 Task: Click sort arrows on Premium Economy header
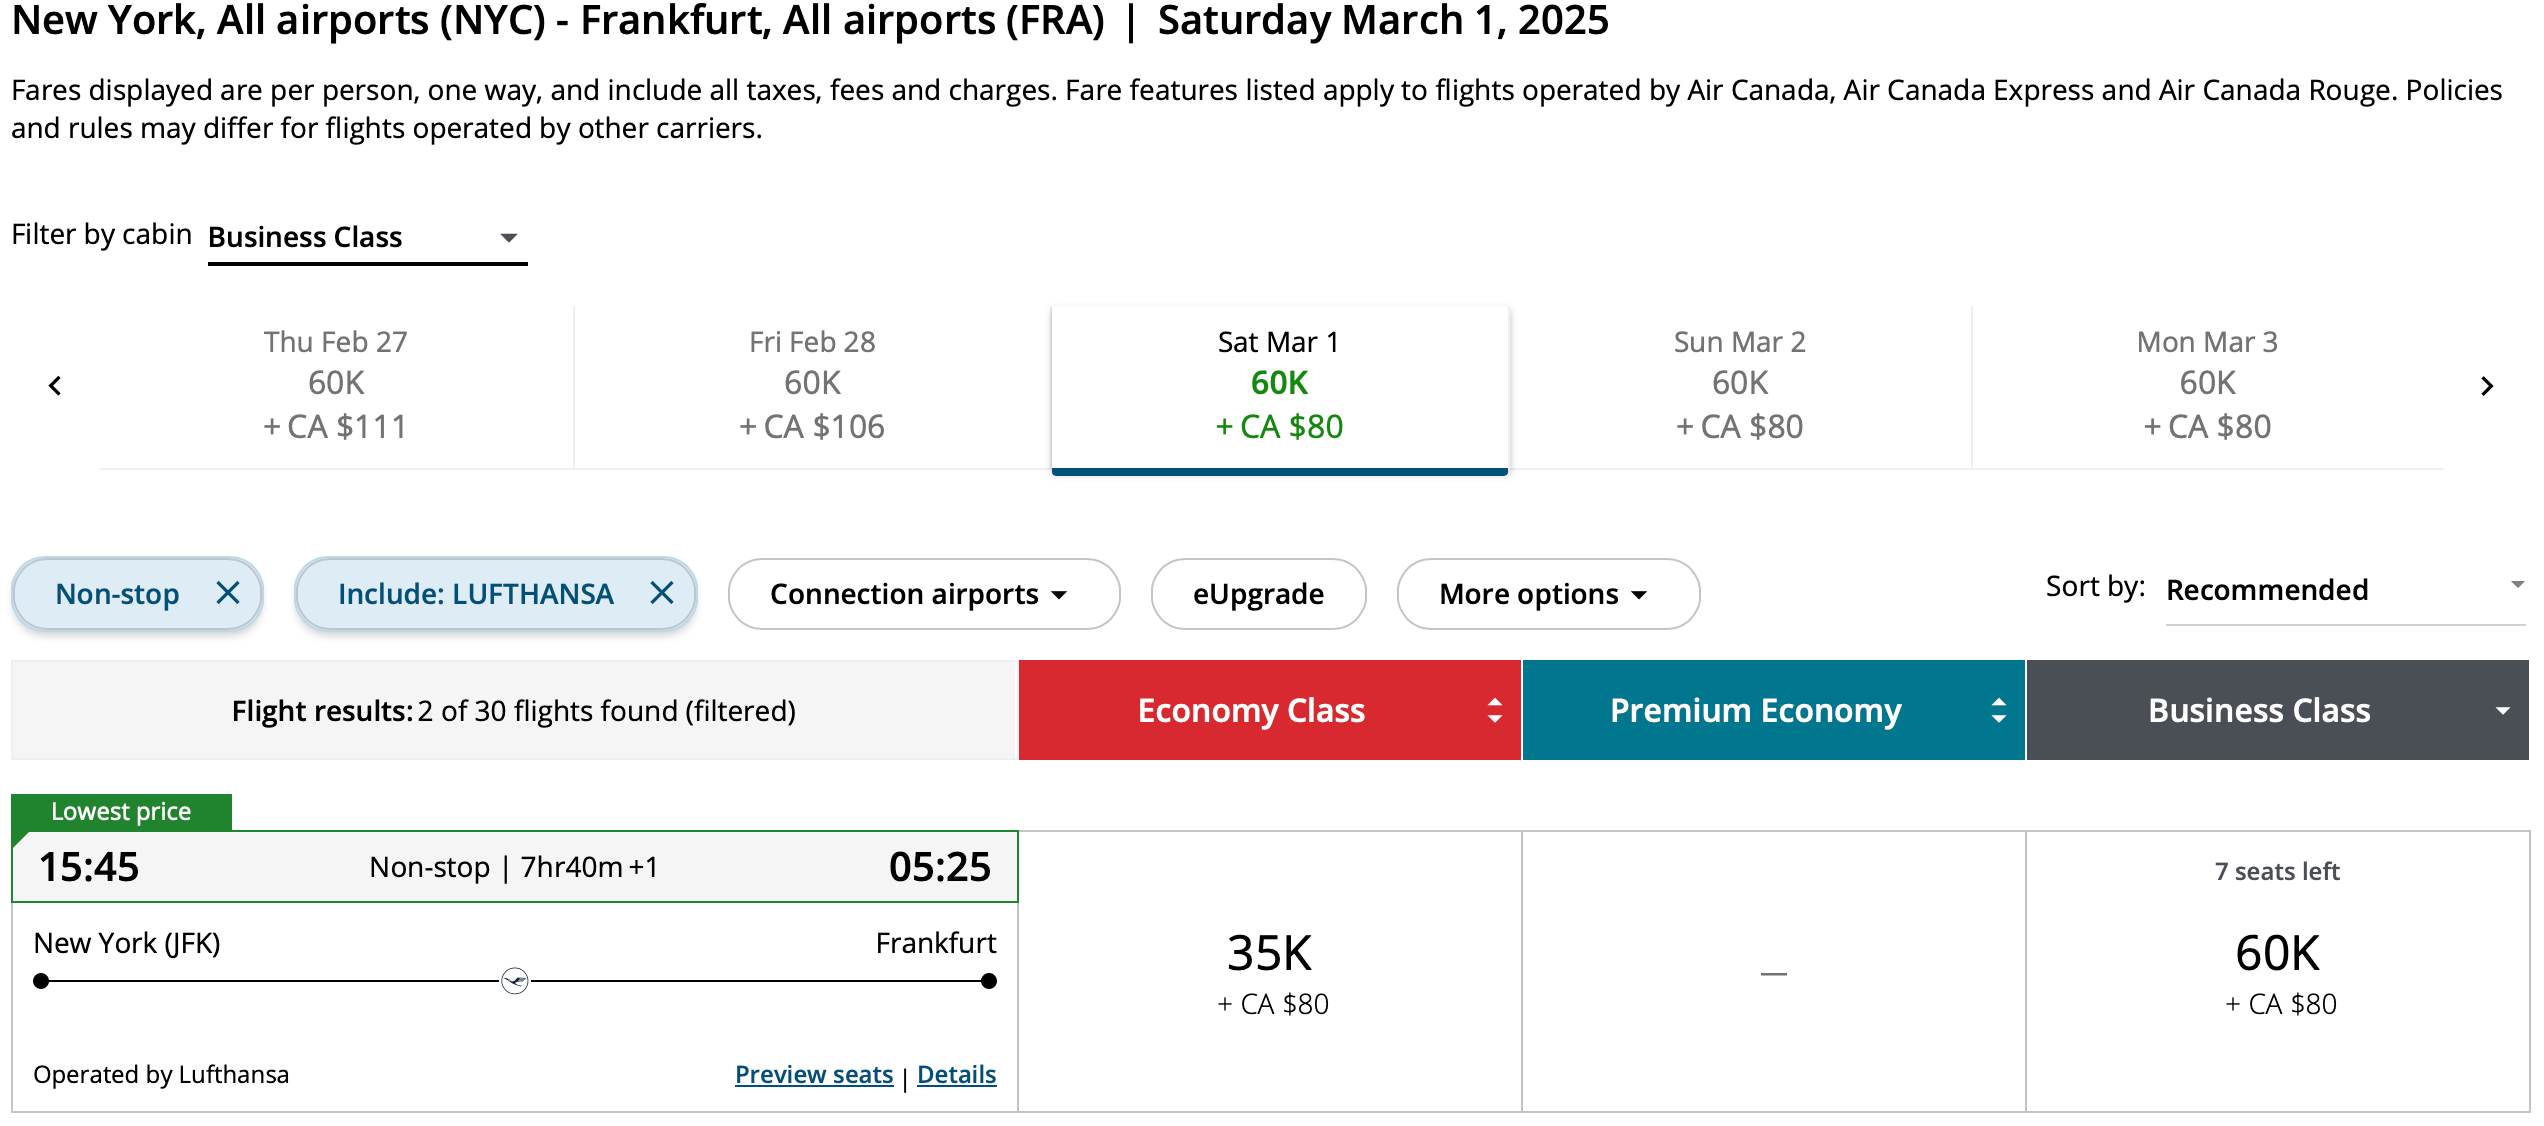[1998, 710]
